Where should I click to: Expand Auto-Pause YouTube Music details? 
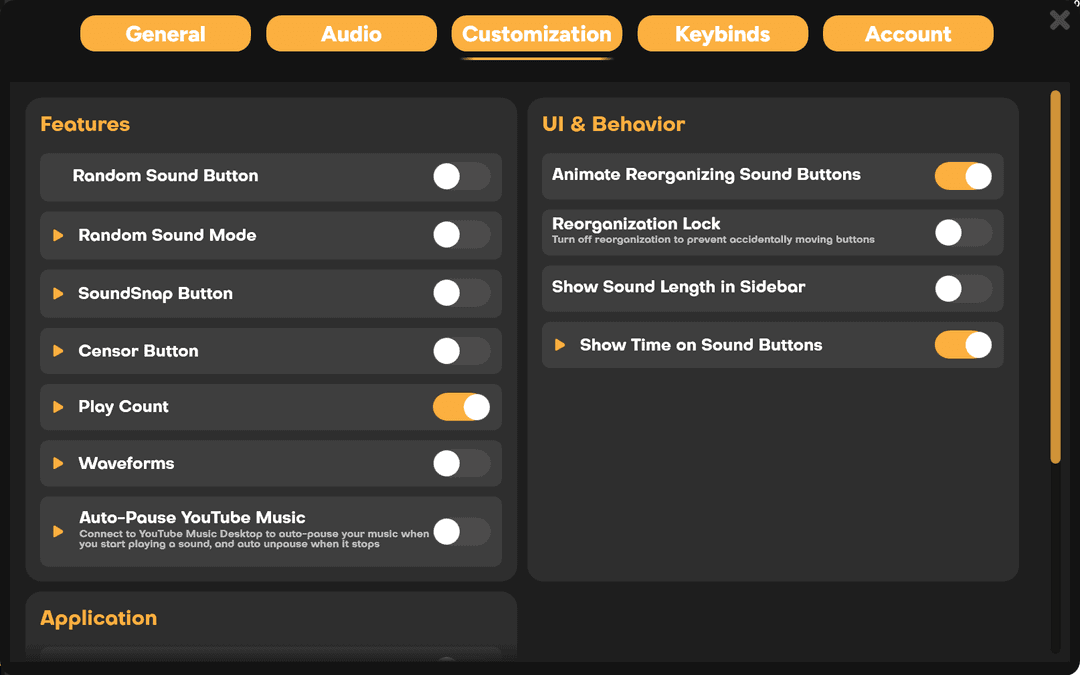(58, 531)
